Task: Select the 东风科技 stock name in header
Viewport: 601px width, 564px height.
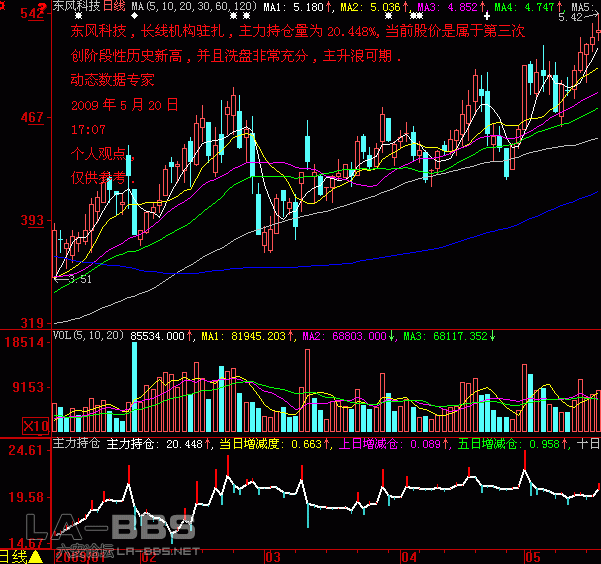Action: (x=76, y=7)
